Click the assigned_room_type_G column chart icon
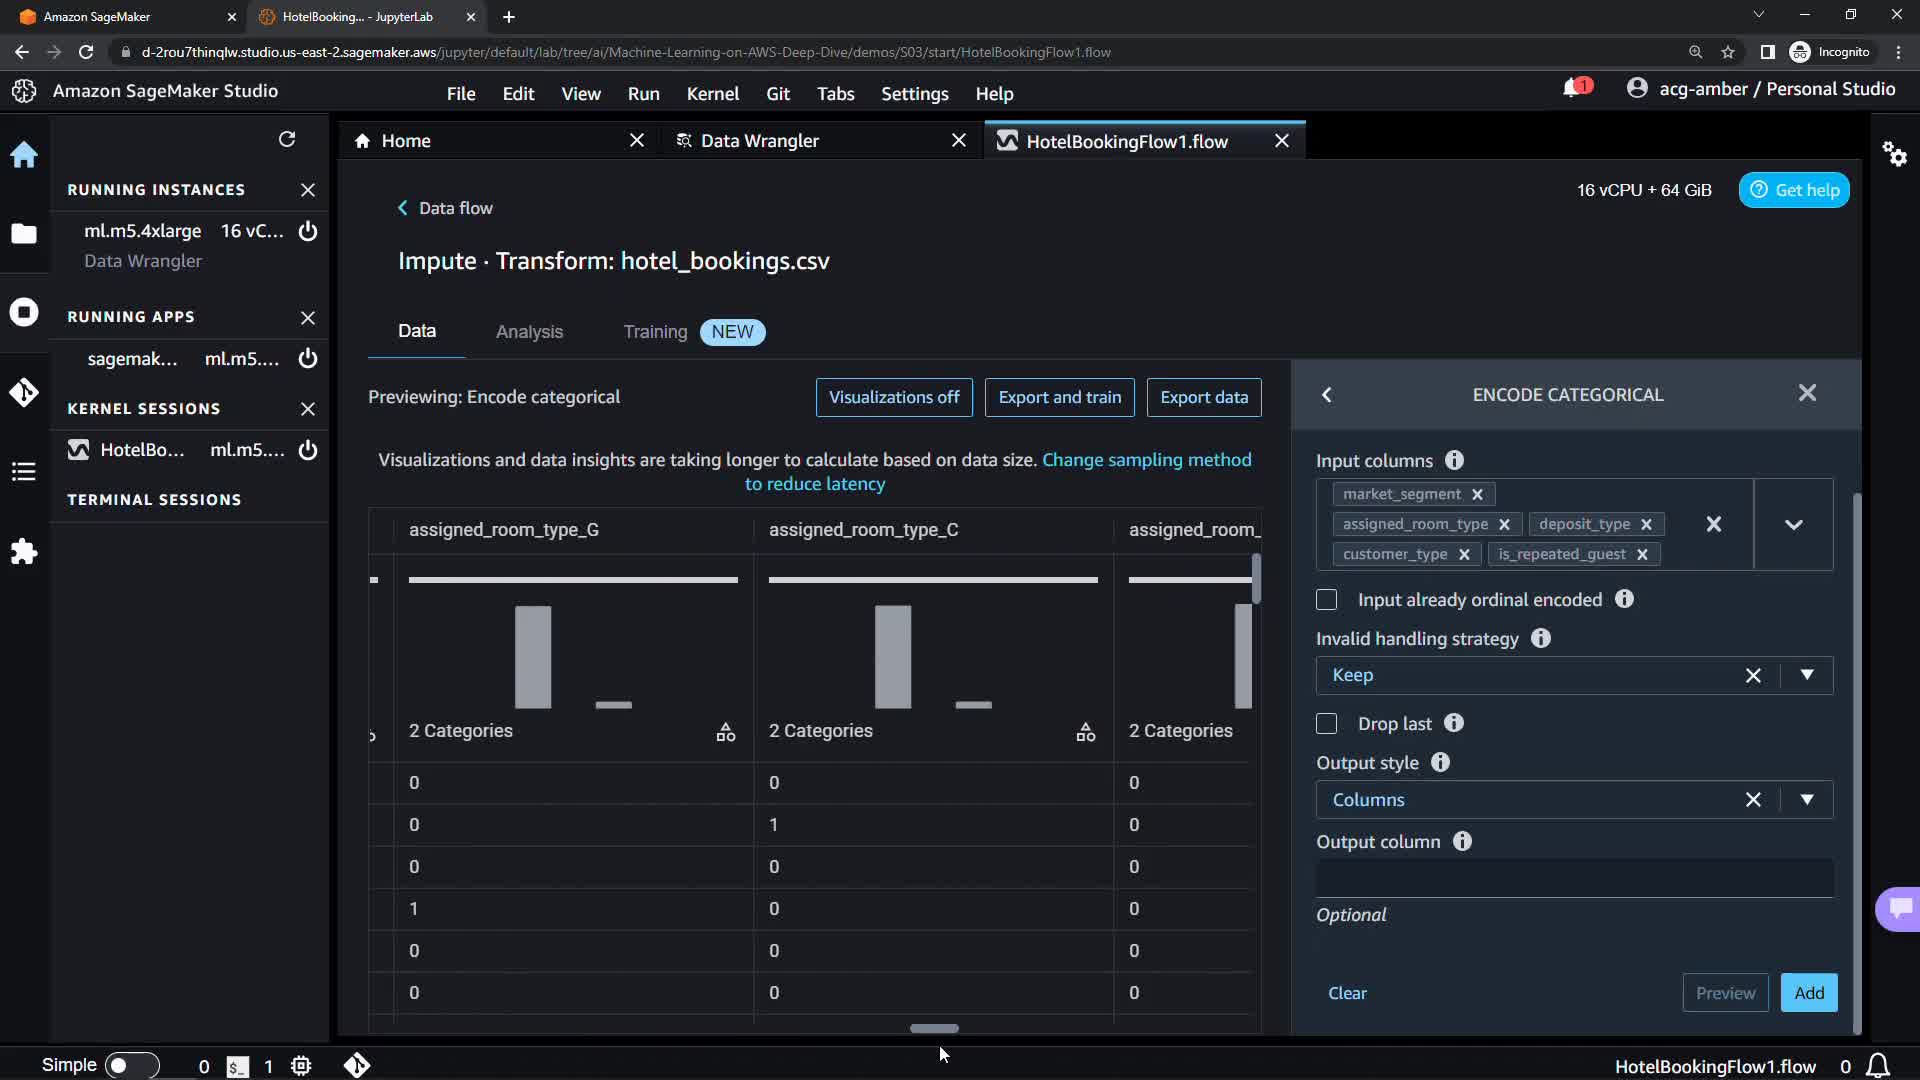Viewport: 1920px width, 1080px height. click(x=726, y=733)
